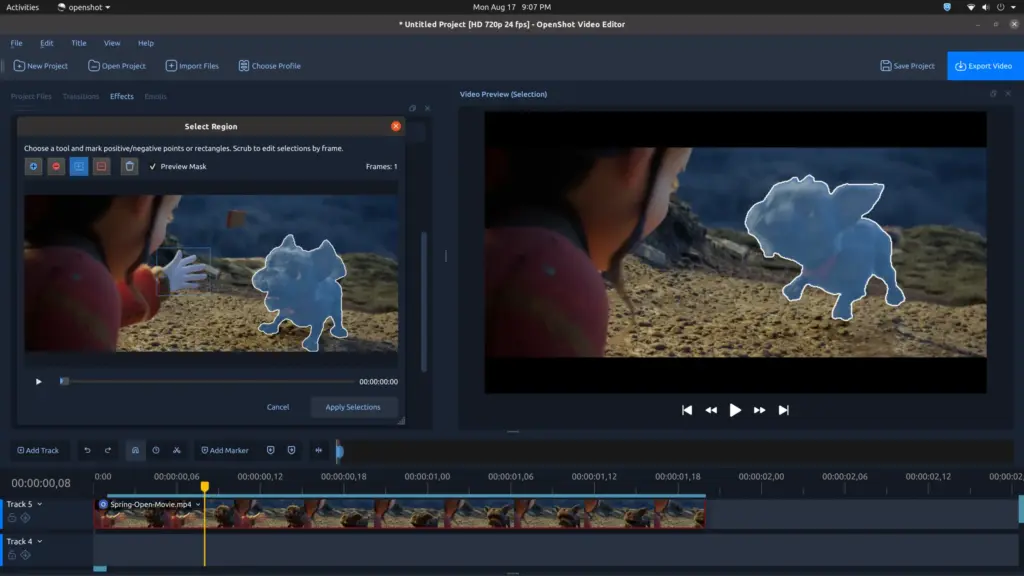Undock the Video Preview panel
Screen dimensions: 1024x576
point(993,94)
